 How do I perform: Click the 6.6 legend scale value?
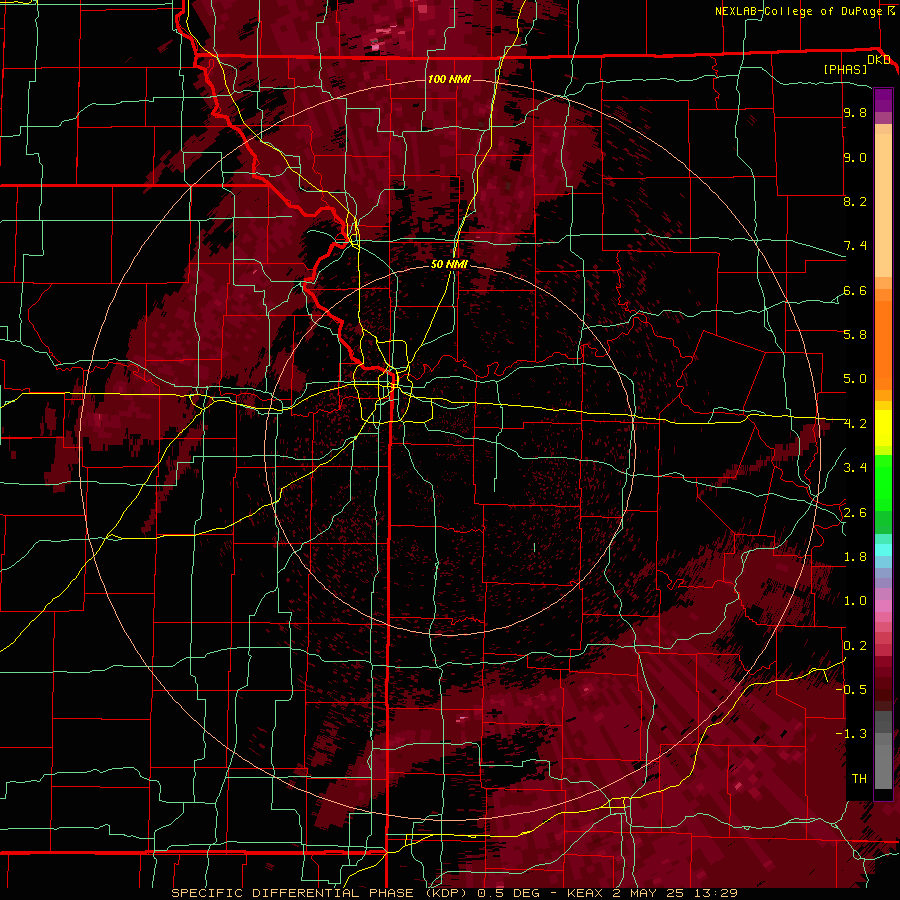pos(855,291)
